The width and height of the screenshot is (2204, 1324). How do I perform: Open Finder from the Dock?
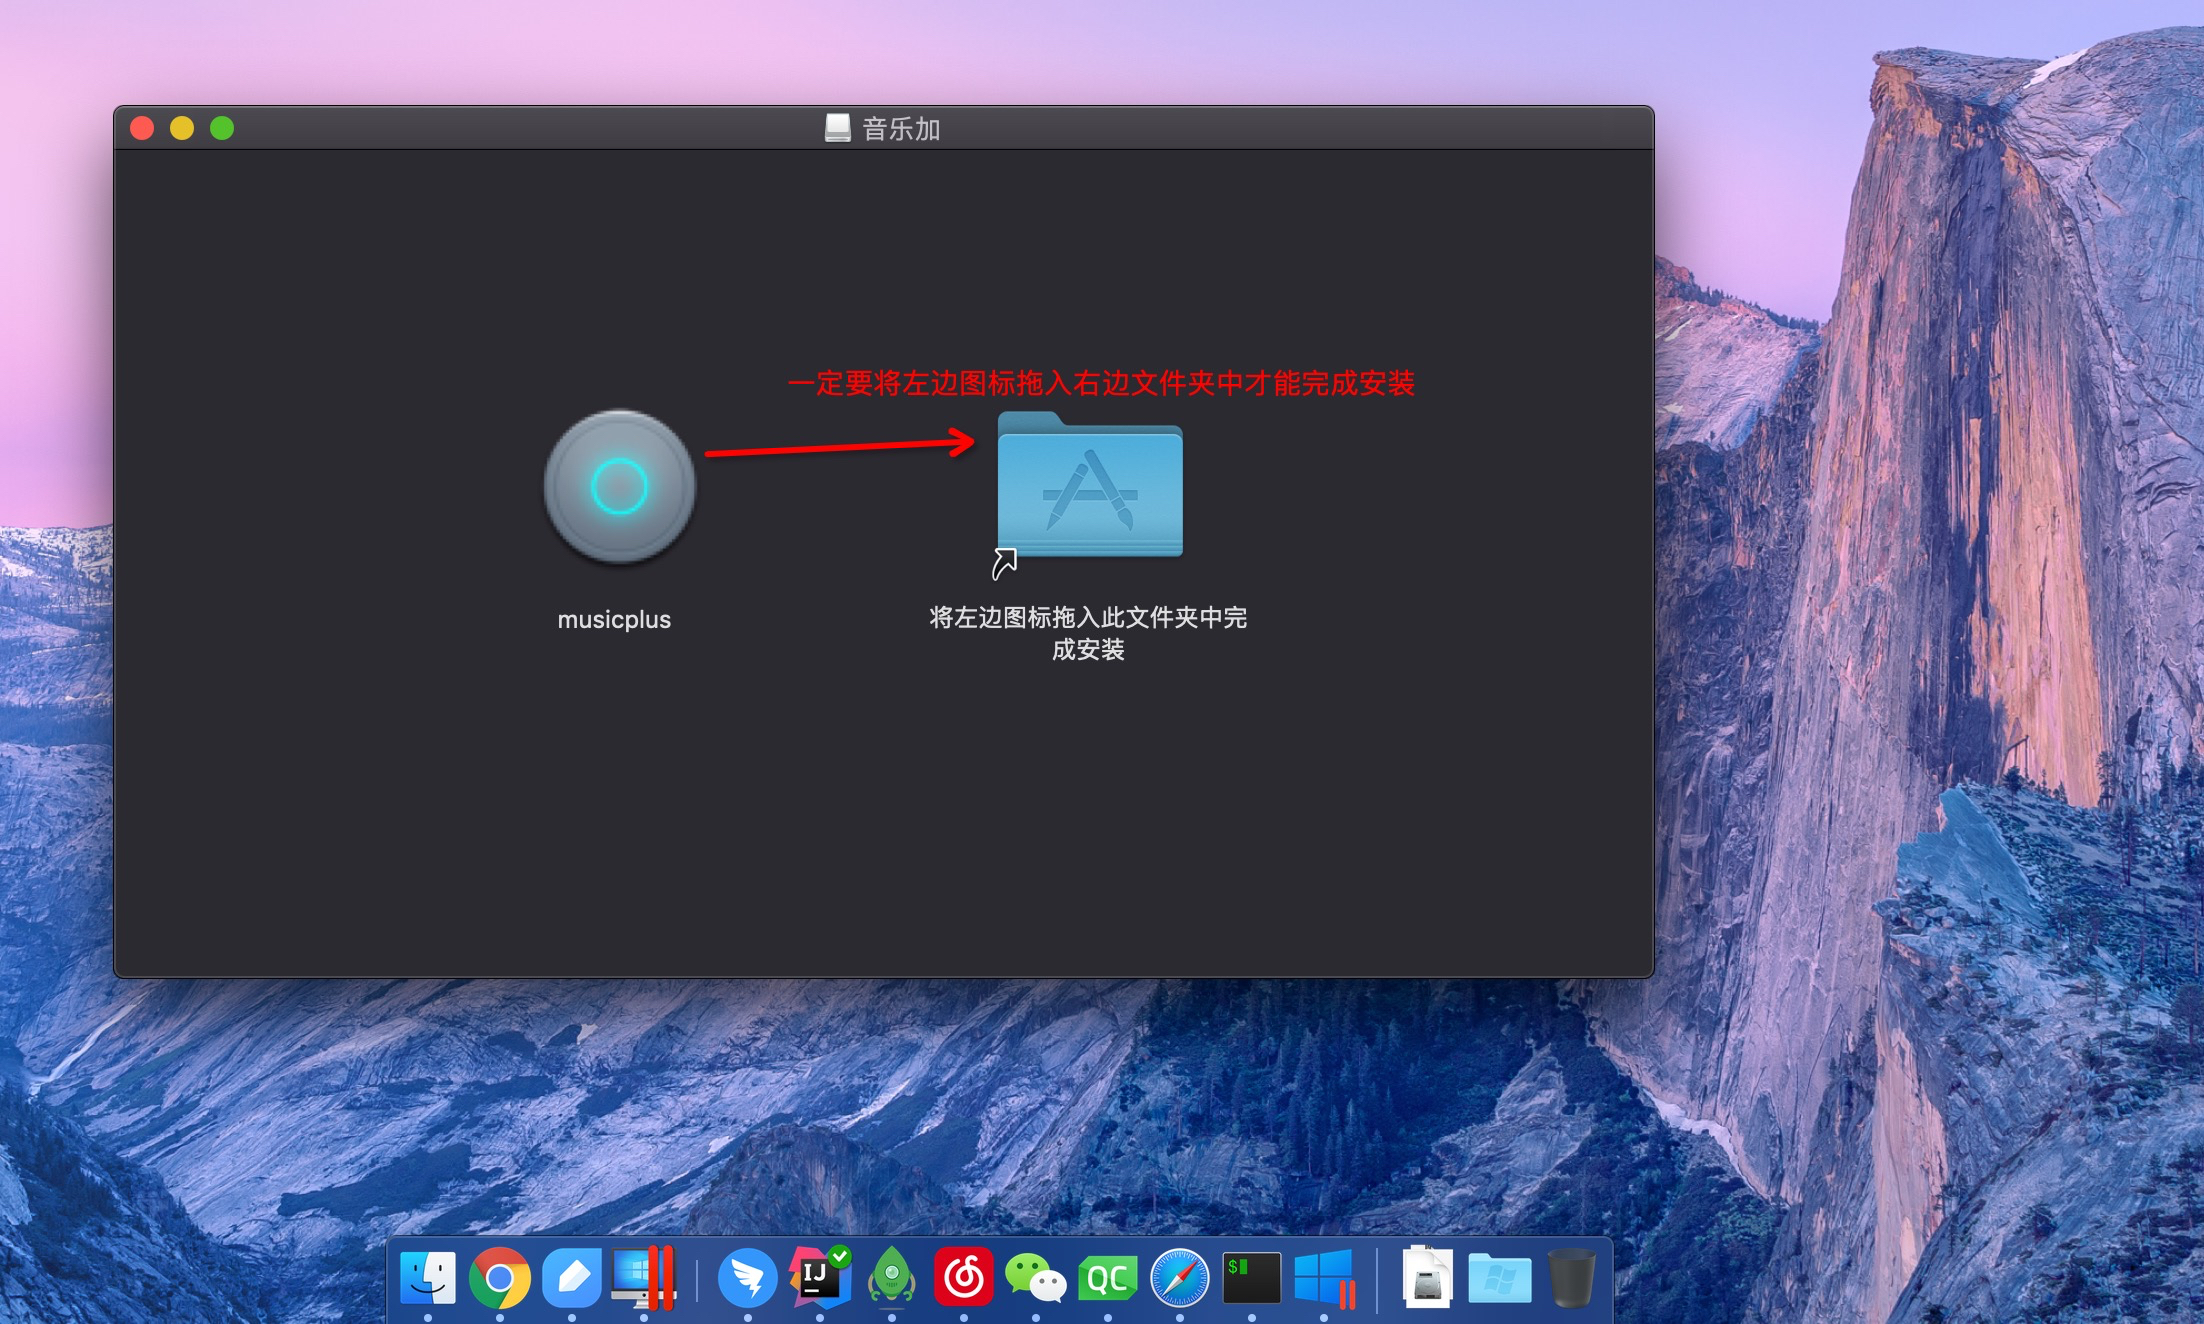tap(428, 1278)
